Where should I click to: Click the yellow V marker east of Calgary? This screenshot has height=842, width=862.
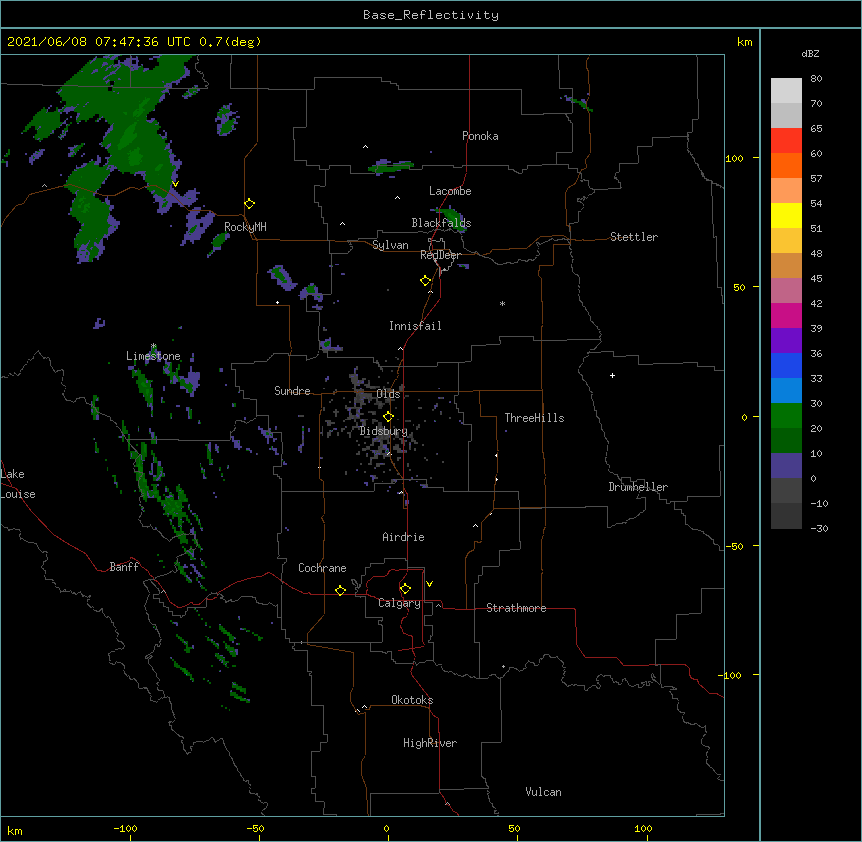pyautogui.click(x=429, y=584)
